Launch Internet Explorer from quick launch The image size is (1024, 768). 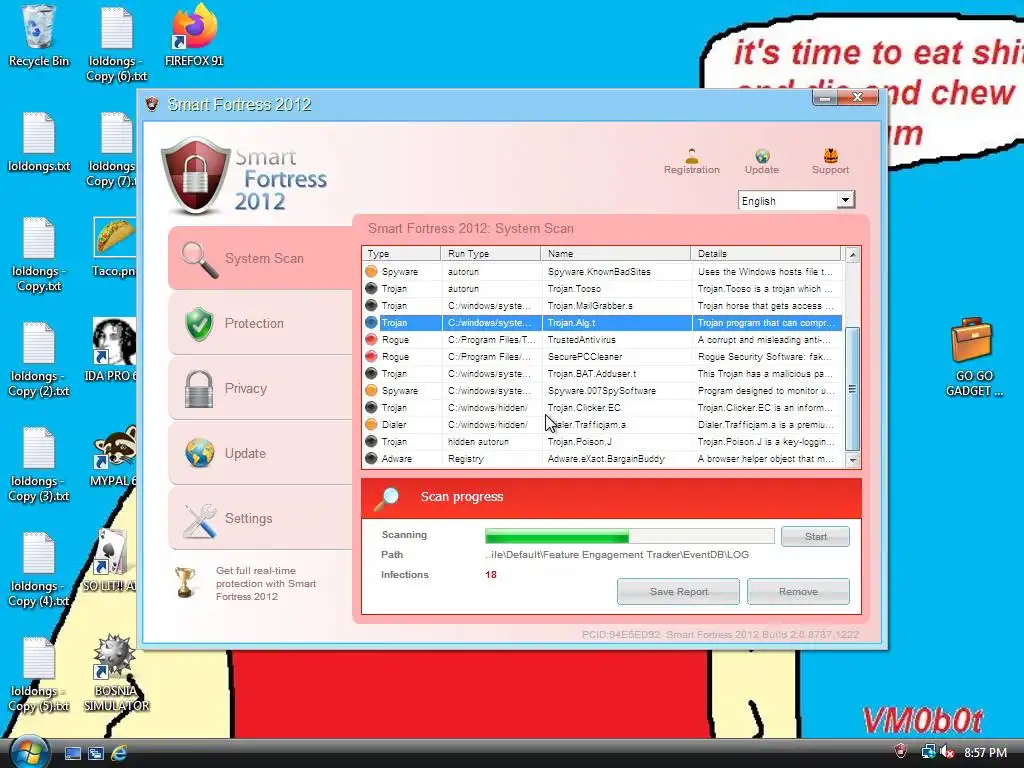(x=119, y=753)
